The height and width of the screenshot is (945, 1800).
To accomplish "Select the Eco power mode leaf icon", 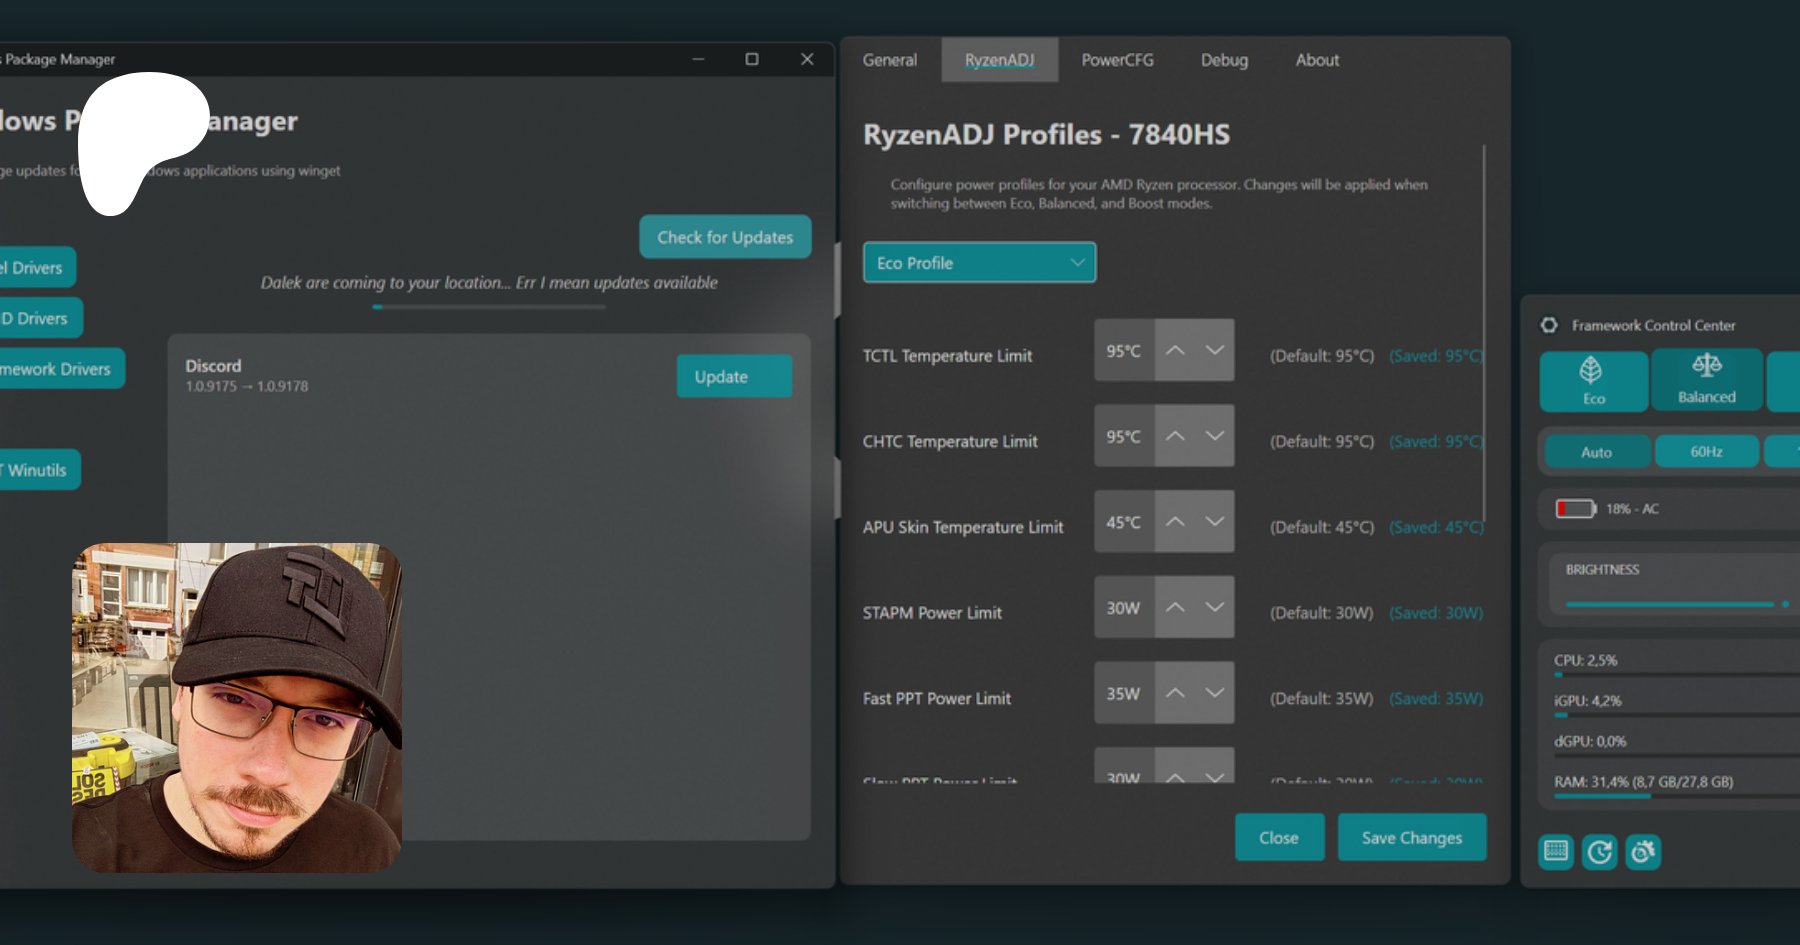I will coord(1591,371).
